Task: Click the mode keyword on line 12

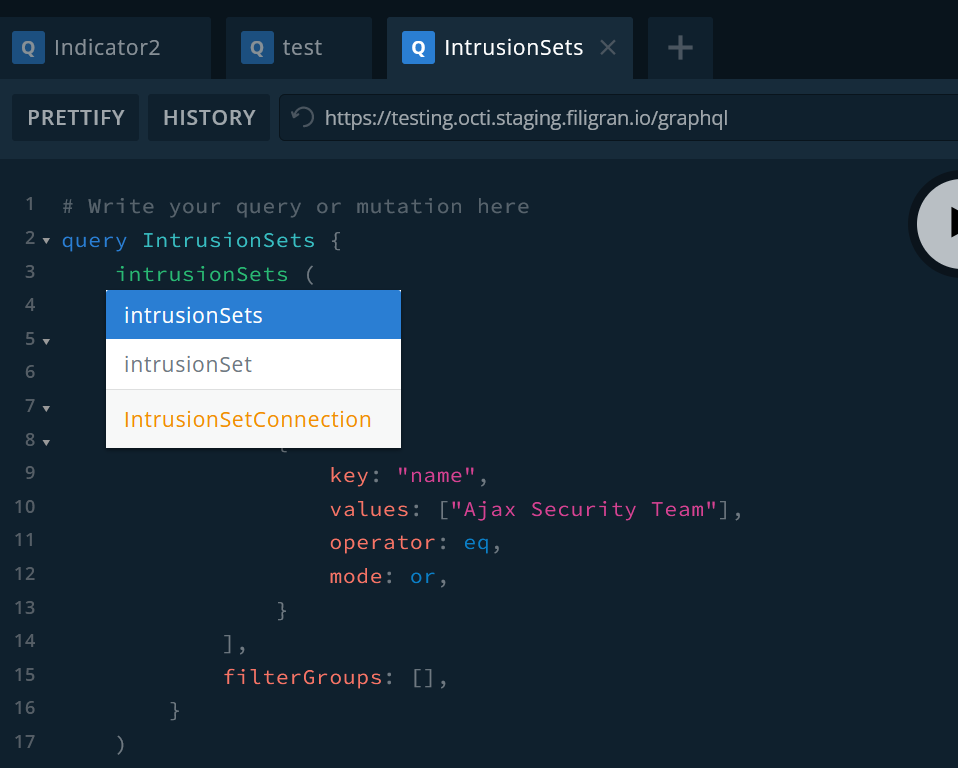Action: tap(356, 576)
